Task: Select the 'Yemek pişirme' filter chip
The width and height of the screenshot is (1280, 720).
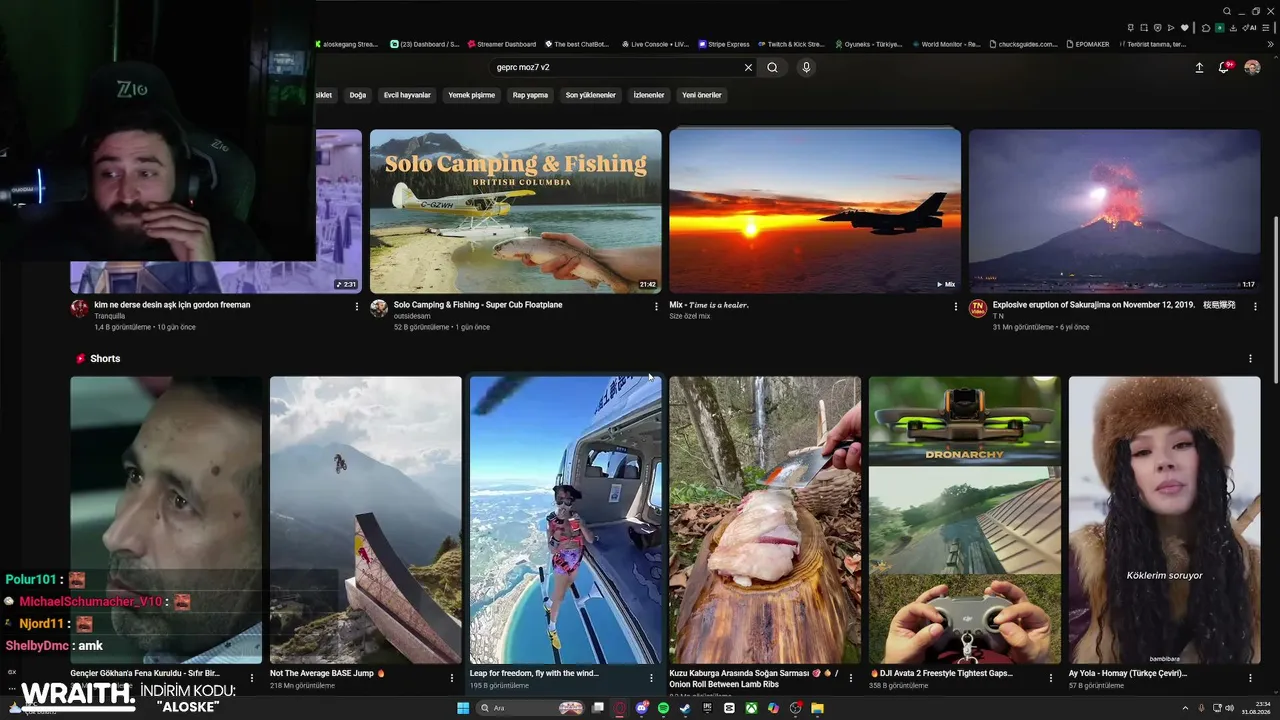Action: point(472,95)
